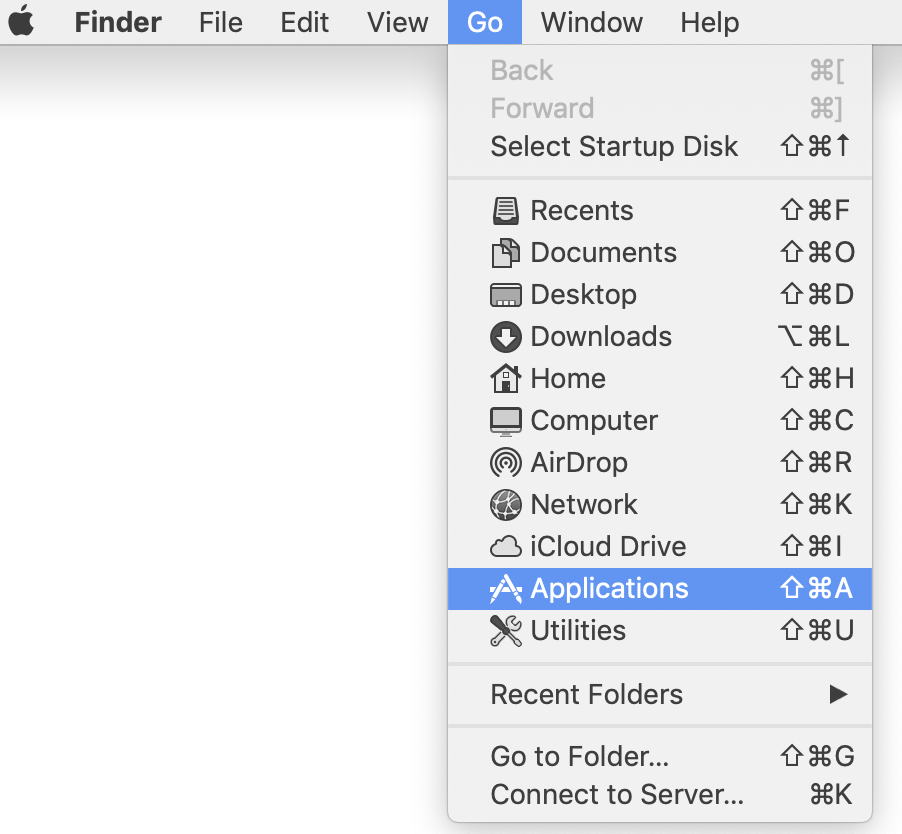902x834 pixels.
Task: Open the Apple menu
Action: coord(22,21)
